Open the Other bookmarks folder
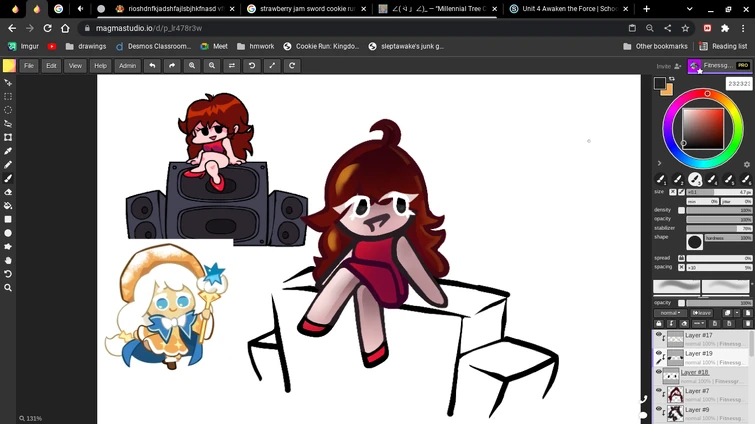Screen dimensions: 755x424 click(x=655, y=46)
